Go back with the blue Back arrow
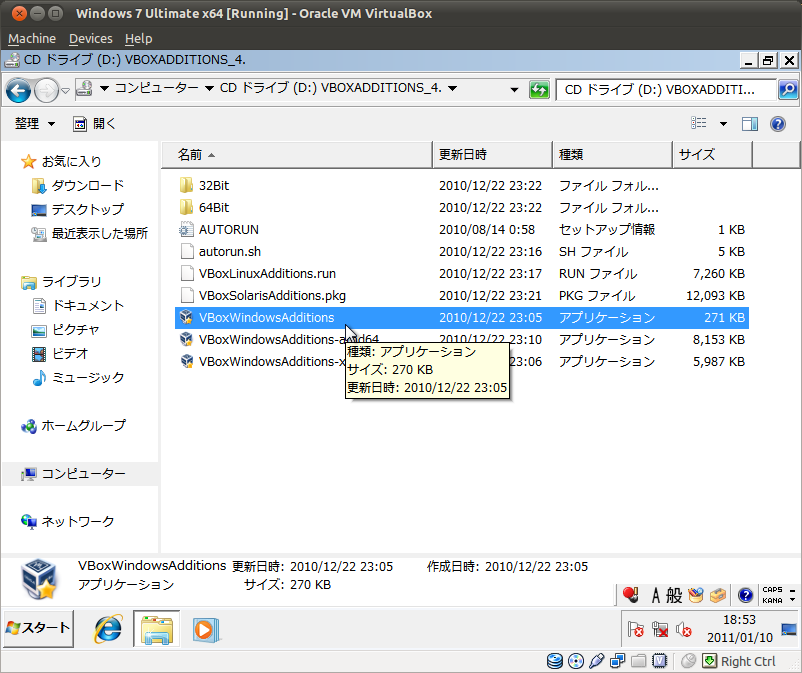Screen dimensions: 802x673 pyautogui.click(x=18, y=91)
